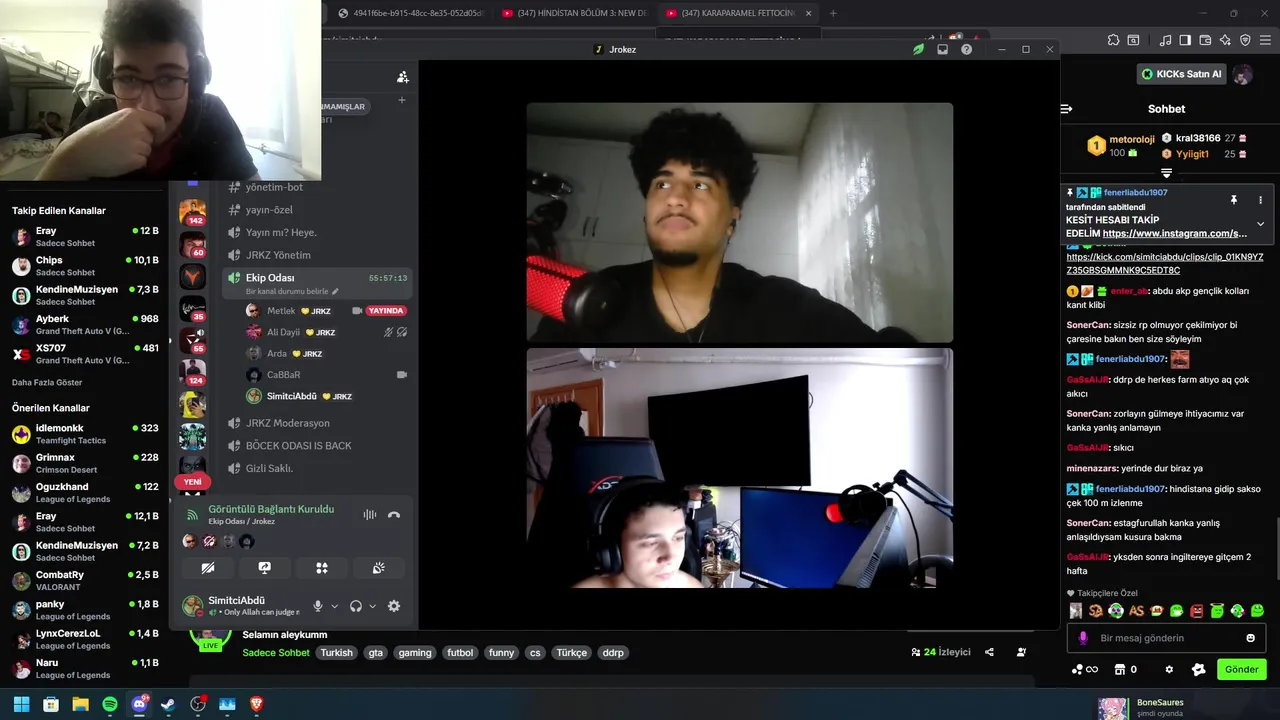Viewport: 1280px width, 720px height.
Task: Edit channel status 'Bir kanal durumu belirle'
Action: [292, 292]
